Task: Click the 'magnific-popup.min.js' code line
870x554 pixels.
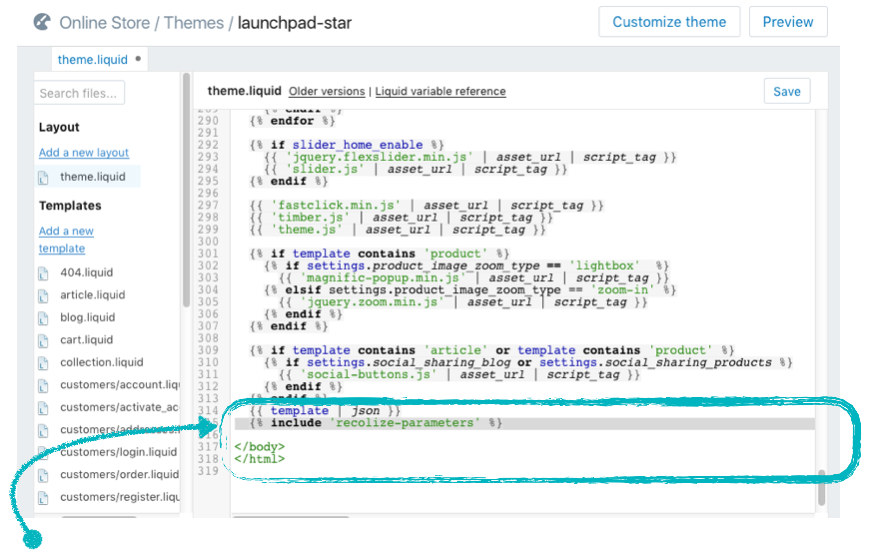Action: tap(474, 278)
